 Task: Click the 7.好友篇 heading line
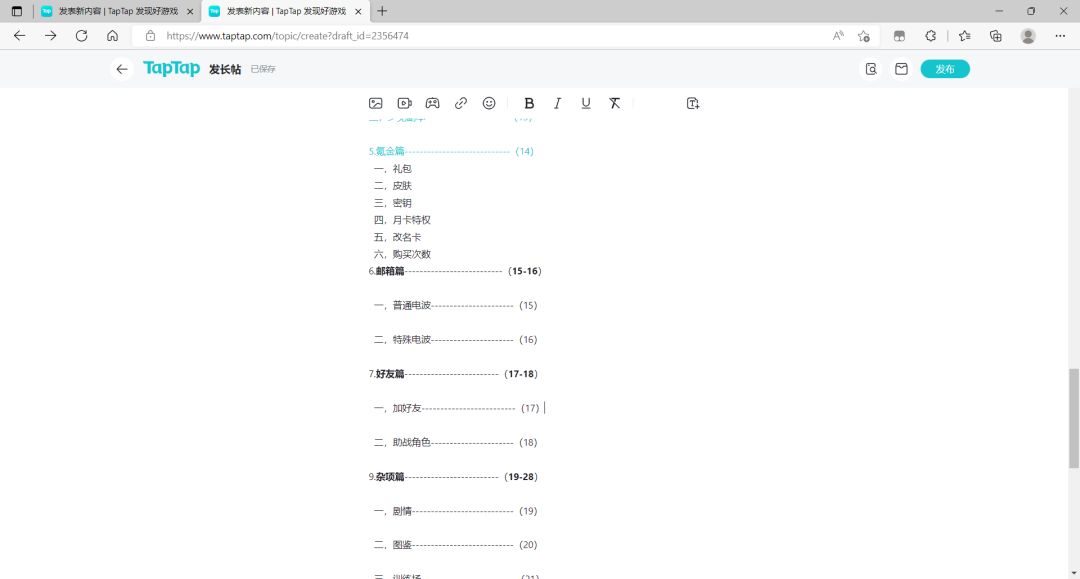(453, 374)
